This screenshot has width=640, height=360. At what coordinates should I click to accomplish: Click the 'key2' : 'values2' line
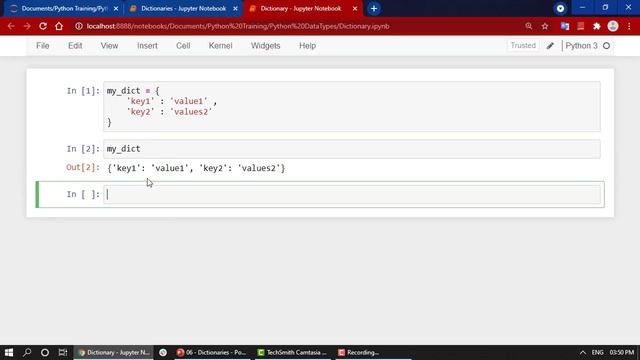click(x=169, y=112)
